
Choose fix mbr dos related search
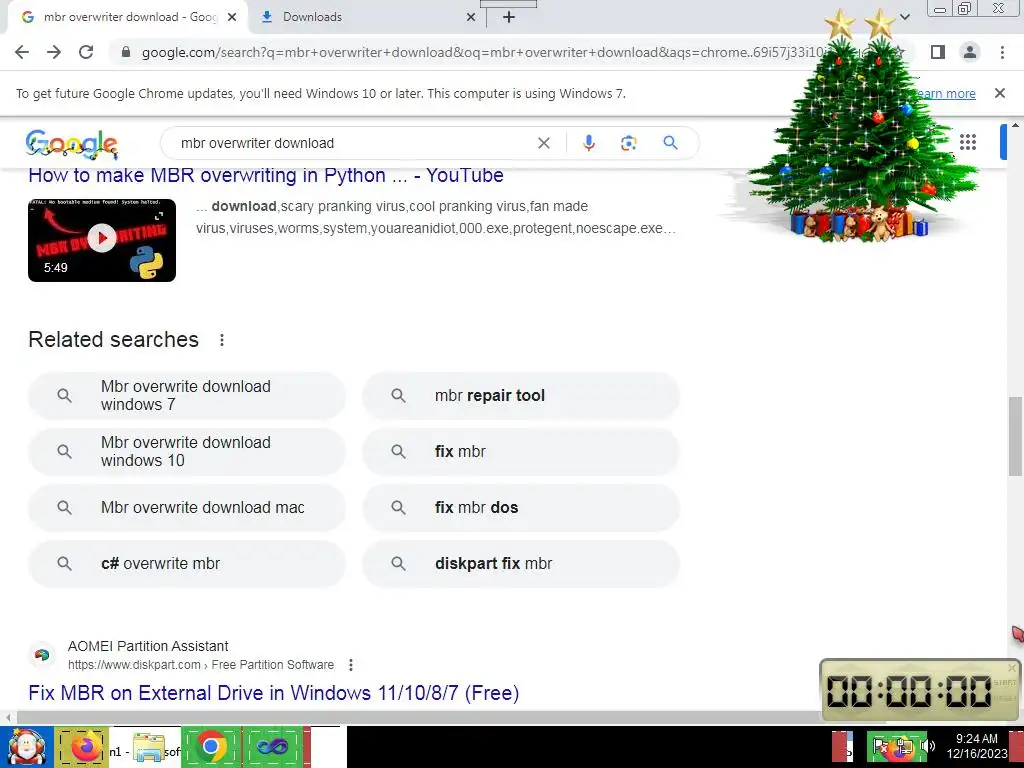tap(521, 508)
